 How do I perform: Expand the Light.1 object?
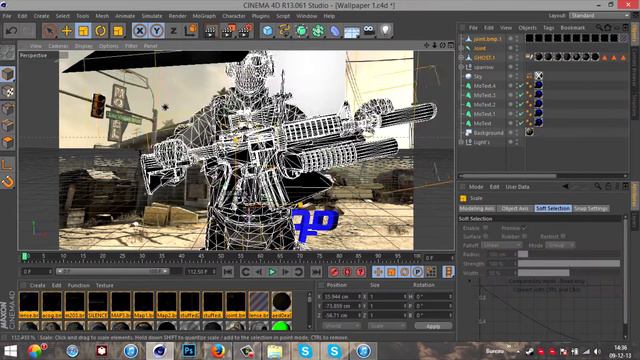tap(461, 142)
